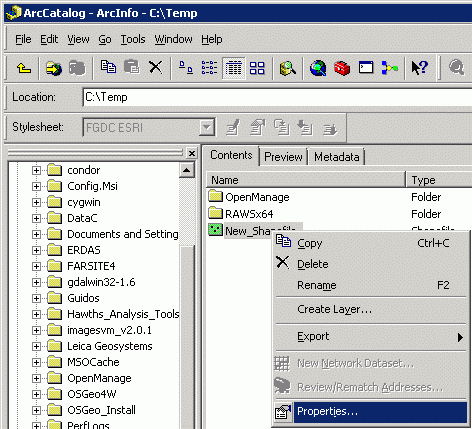472x429 pixels.
Task: Open ArcToolbox red toolbox icon
Action: click(342, 68)
